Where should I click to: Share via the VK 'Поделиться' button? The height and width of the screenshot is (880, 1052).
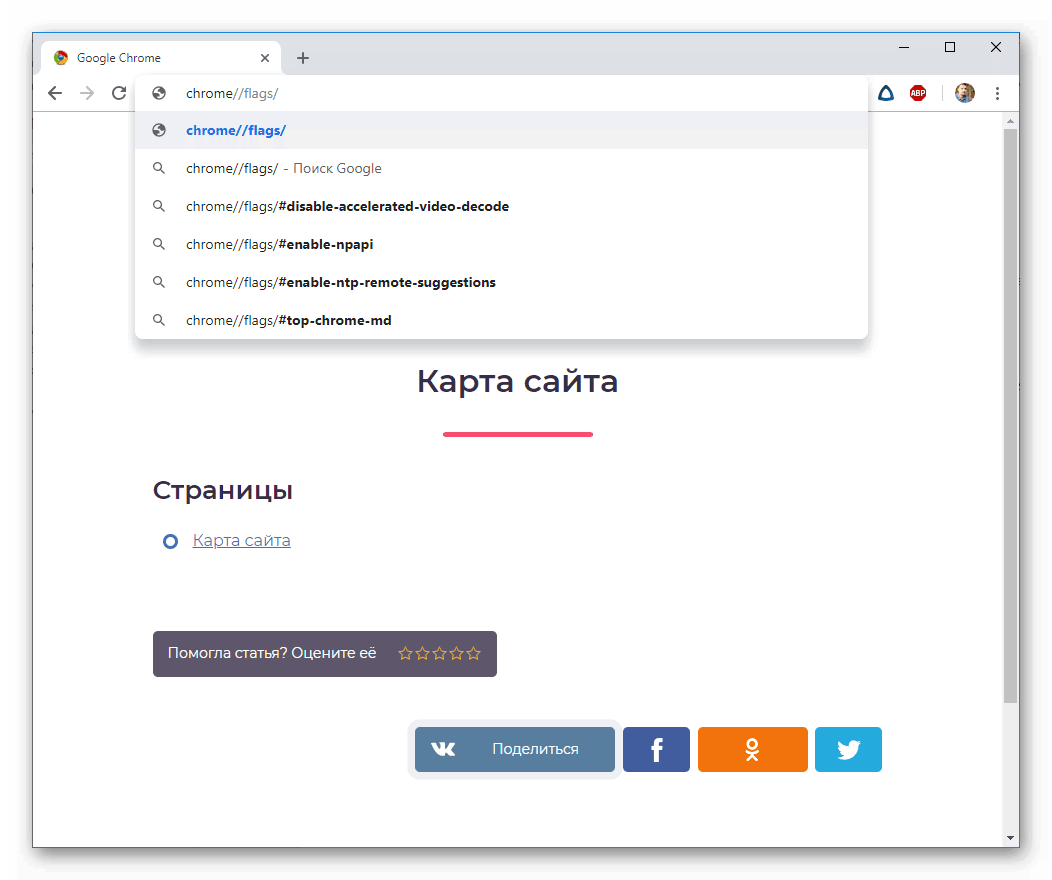click(515, 749)
